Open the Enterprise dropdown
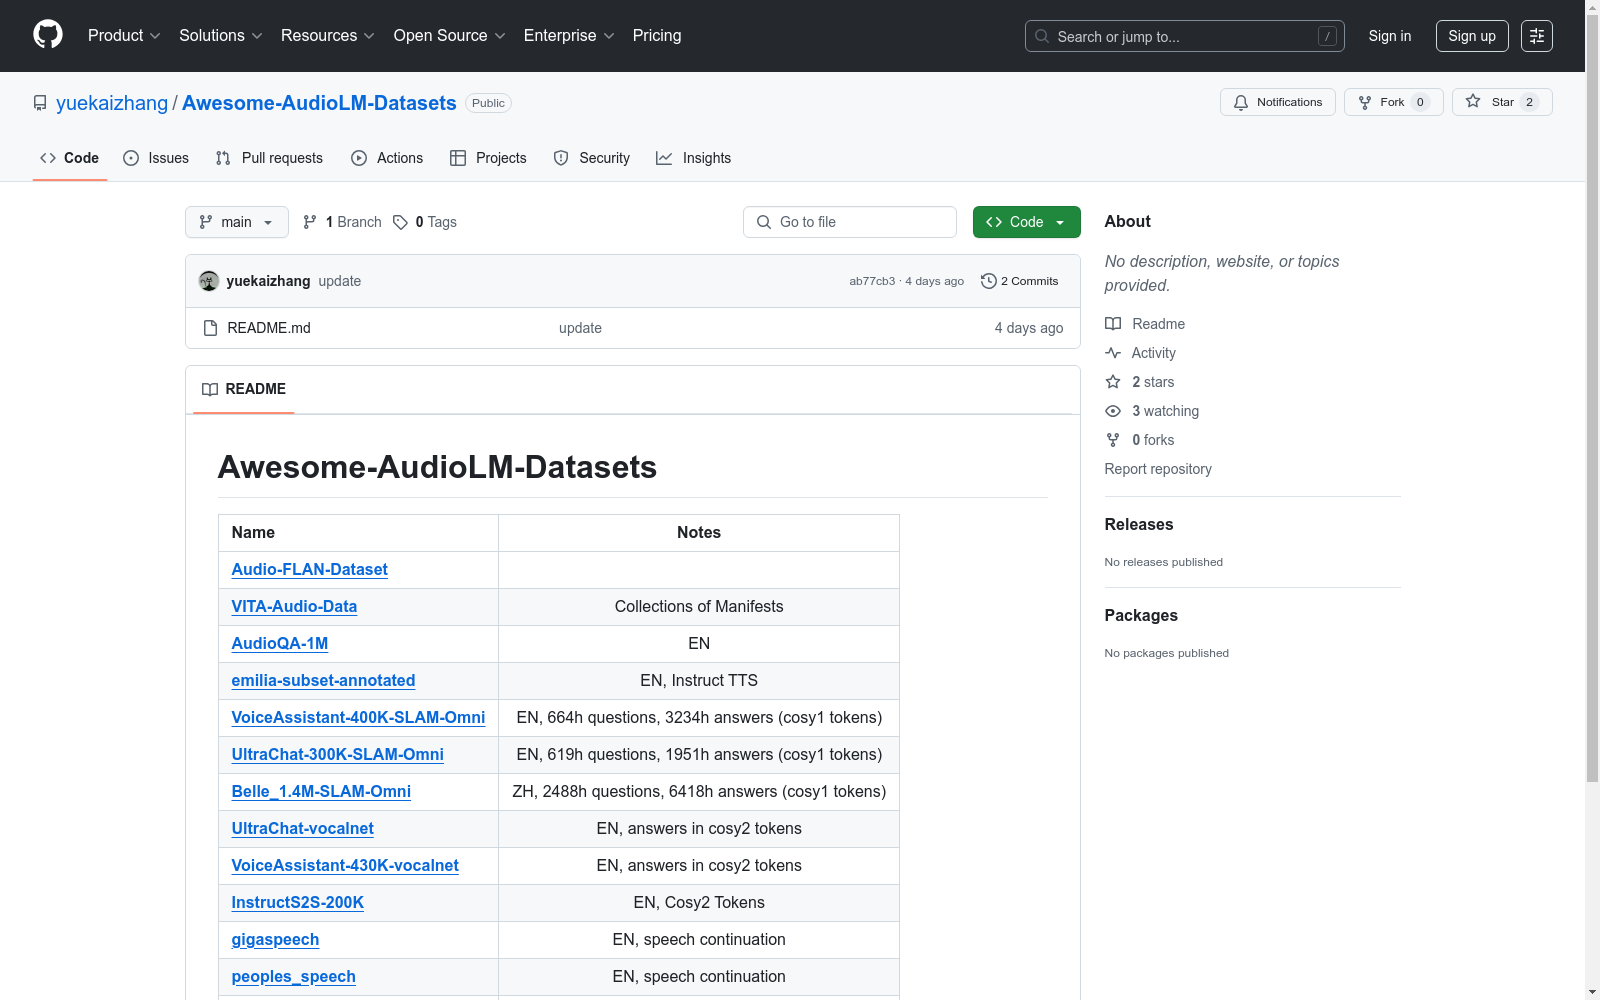 pyautogui.click(x=569, y=36)
